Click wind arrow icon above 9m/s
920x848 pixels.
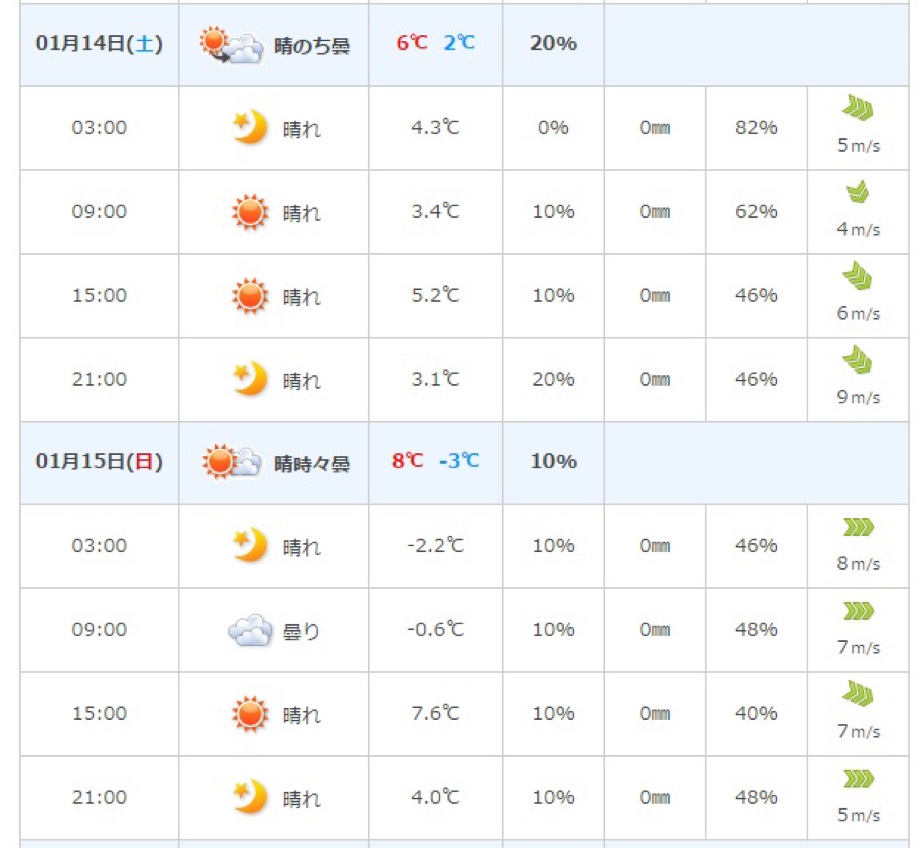858,360
